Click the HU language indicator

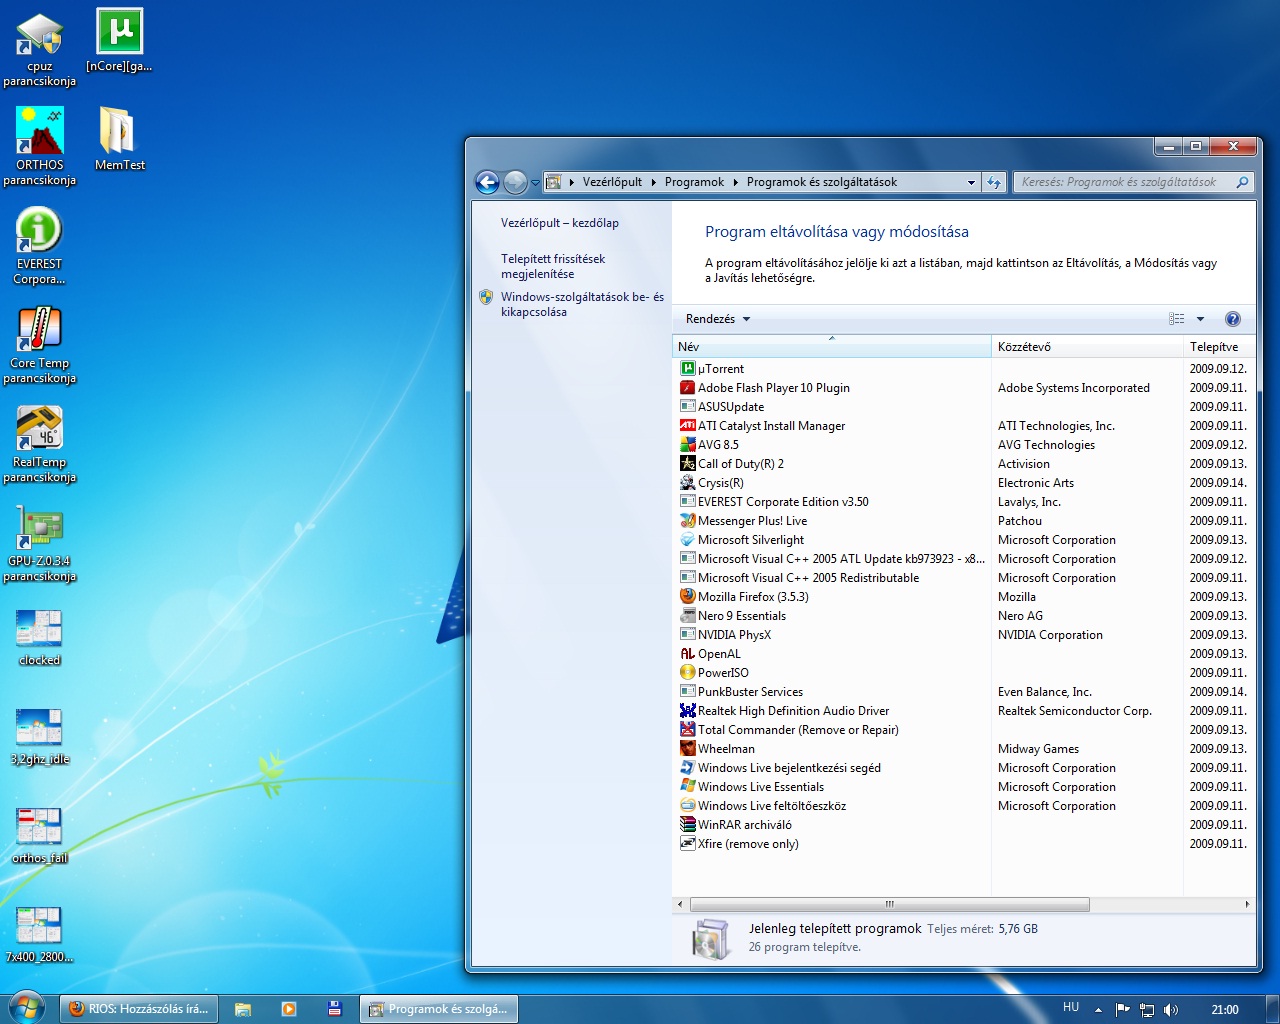click(1071, 1008)
